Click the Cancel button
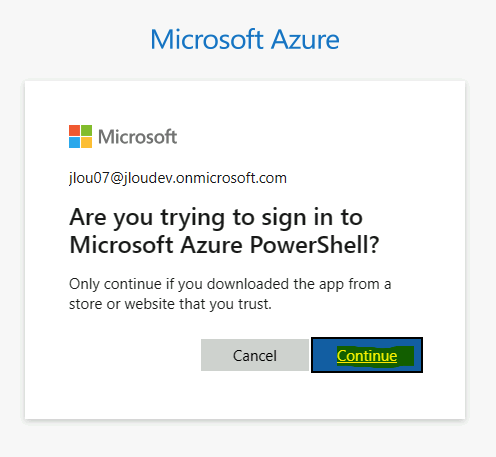The image size is (496, 457). coord(255,355)
